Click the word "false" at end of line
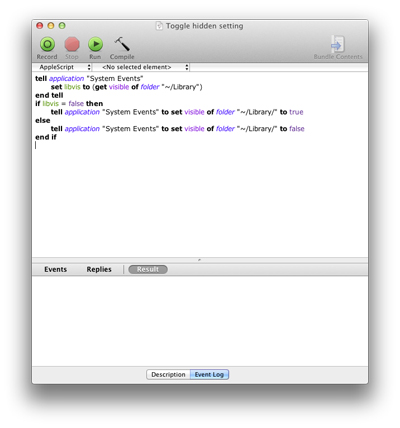400x428 pixels. pyautogui.click(x=297, y=129)
